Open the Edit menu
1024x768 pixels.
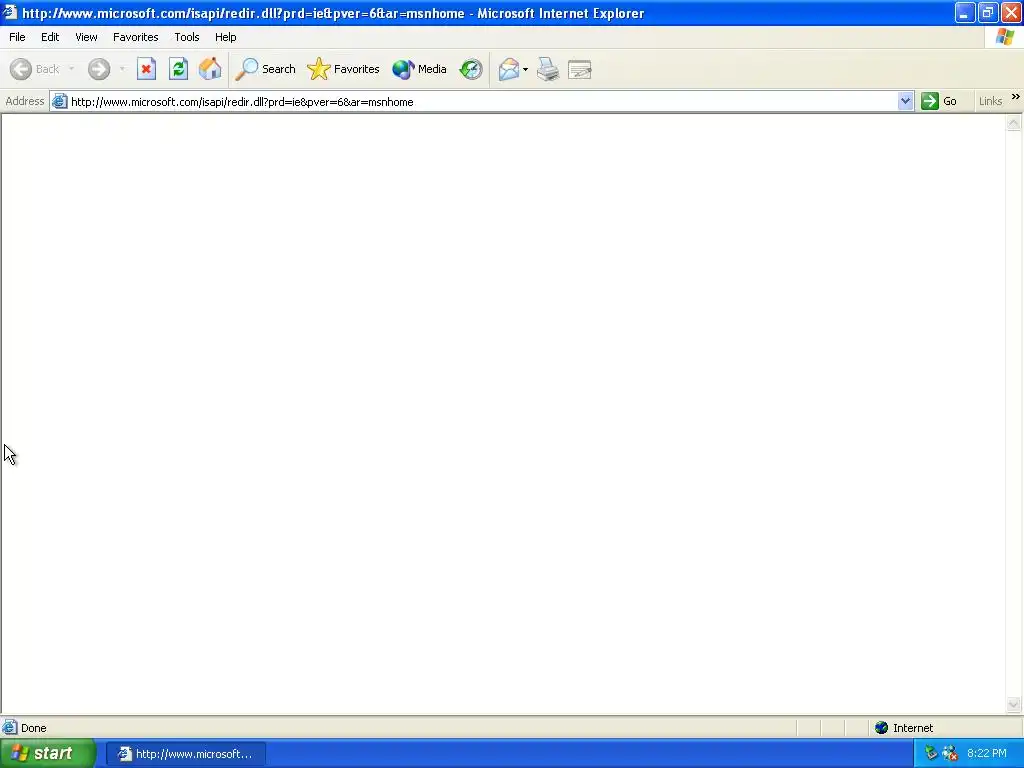(x=50, y=37)
